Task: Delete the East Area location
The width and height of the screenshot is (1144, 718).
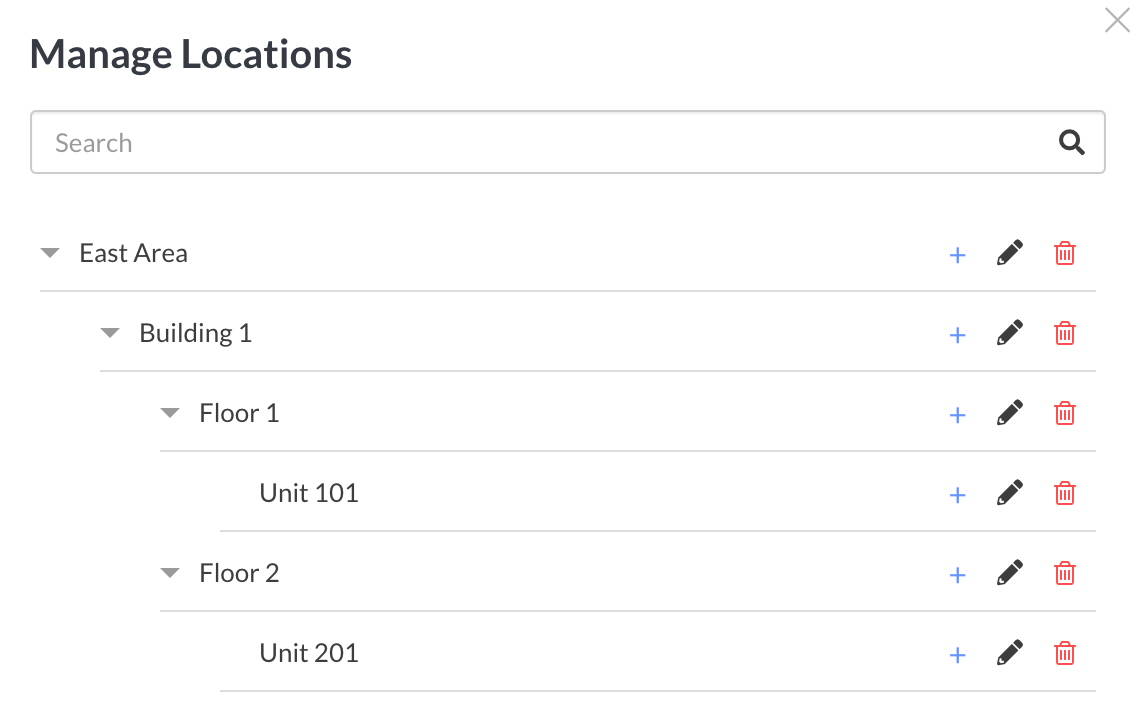Action: 1064,253
